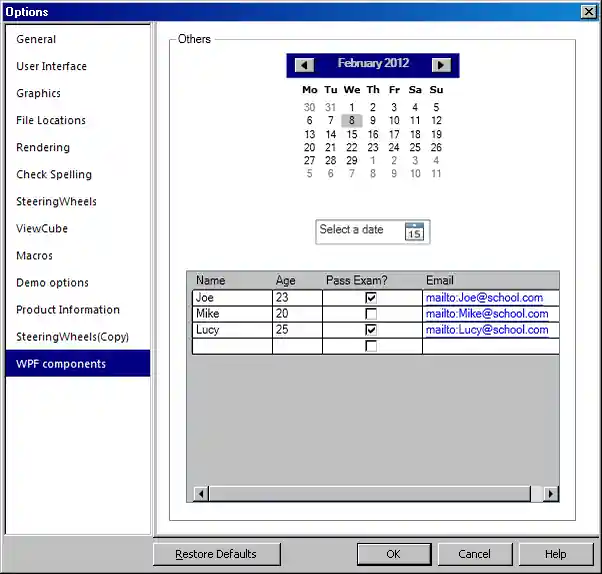Click Lucy's name cell in table

coord(231,330)
